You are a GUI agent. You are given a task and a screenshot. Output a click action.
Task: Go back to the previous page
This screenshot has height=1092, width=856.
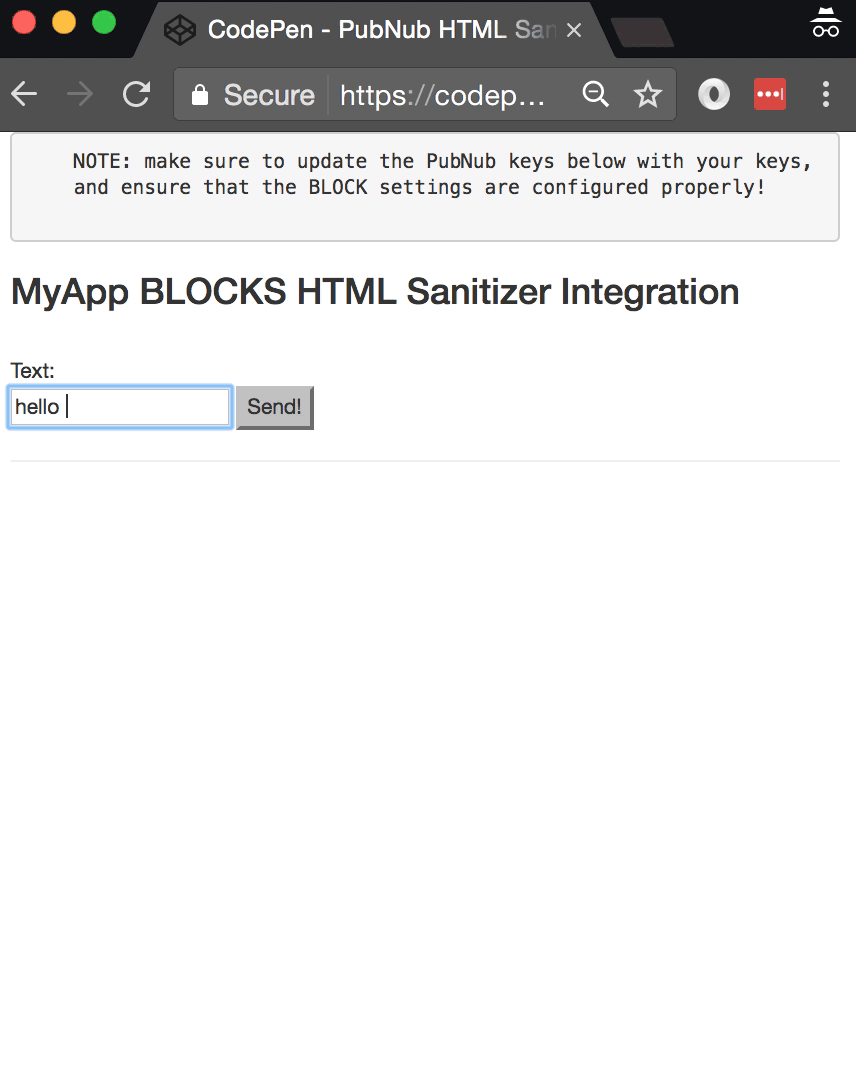point(24,95)
